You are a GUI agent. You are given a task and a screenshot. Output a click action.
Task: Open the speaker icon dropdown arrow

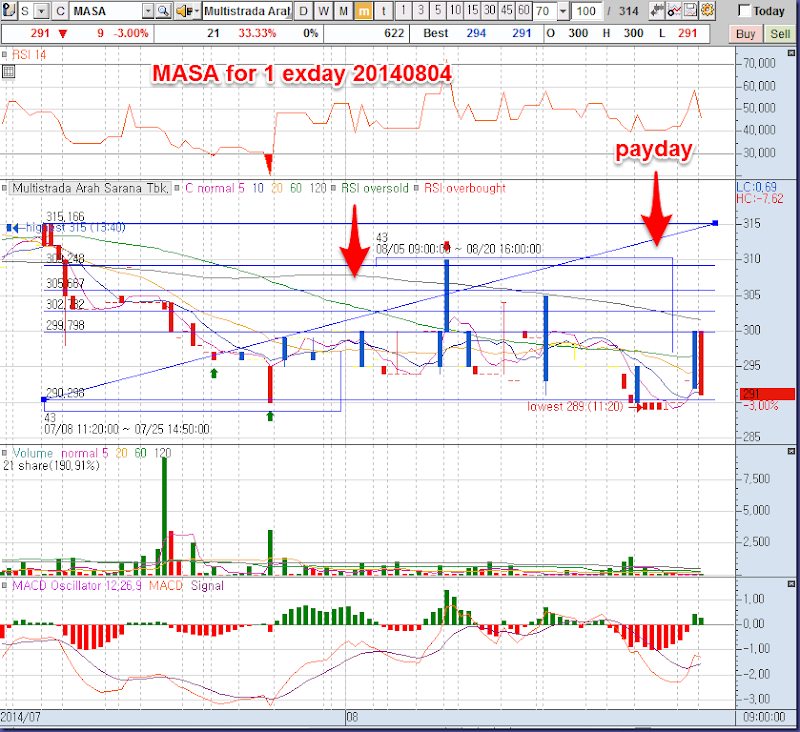(196, 11)
